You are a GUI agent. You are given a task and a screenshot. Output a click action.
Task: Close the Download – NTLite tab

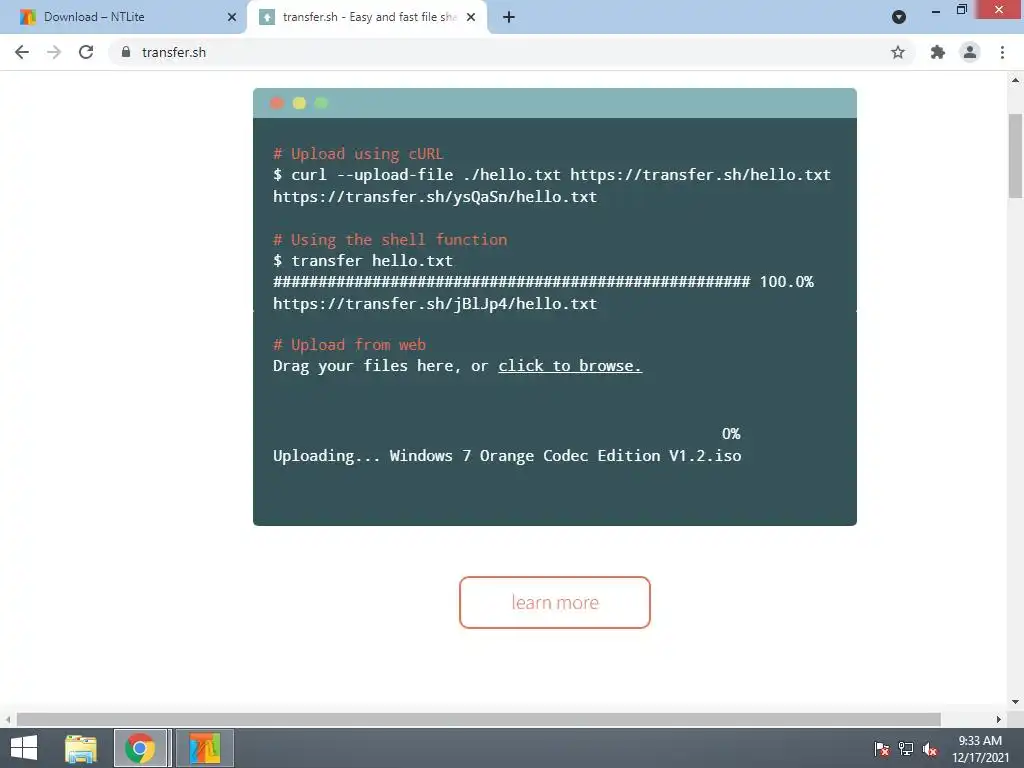point(232,17)
